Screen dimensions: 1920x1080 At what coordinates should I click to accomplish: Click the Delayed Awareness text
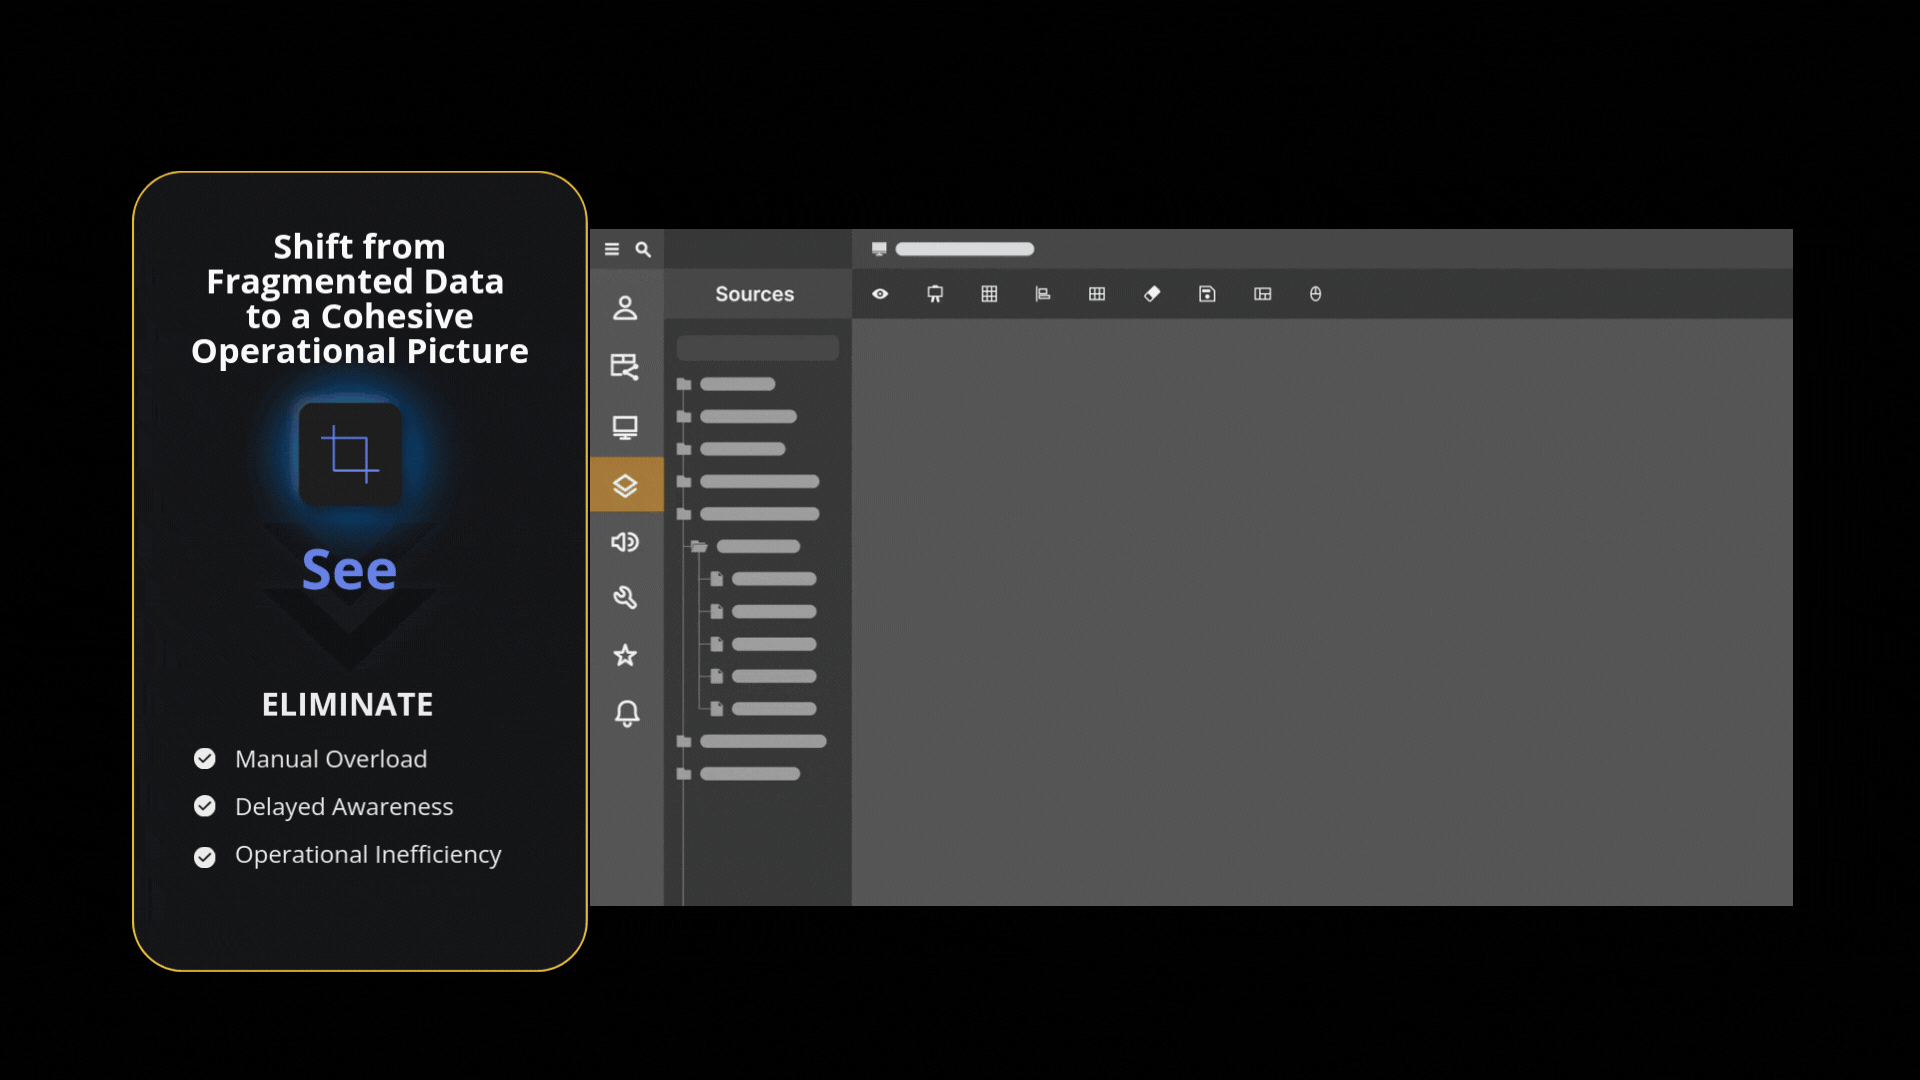[x=344, y=807]
